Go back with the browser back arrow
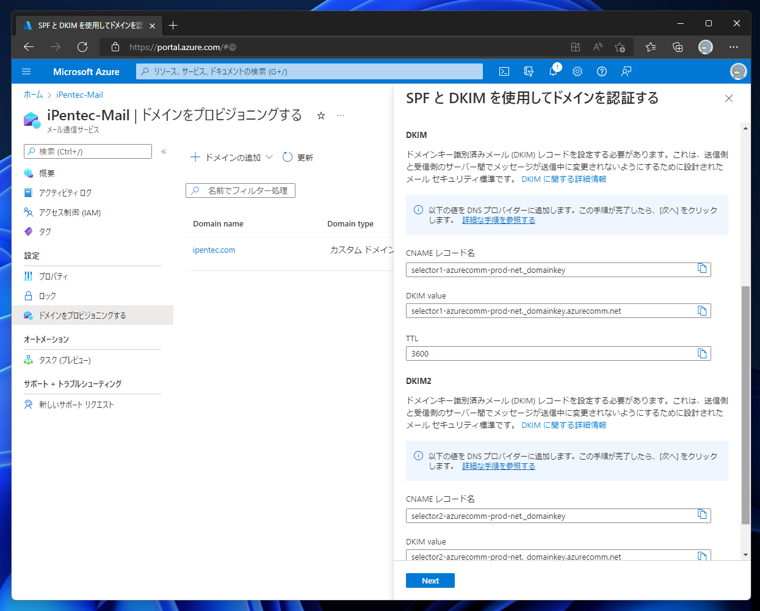 (29, 47)
